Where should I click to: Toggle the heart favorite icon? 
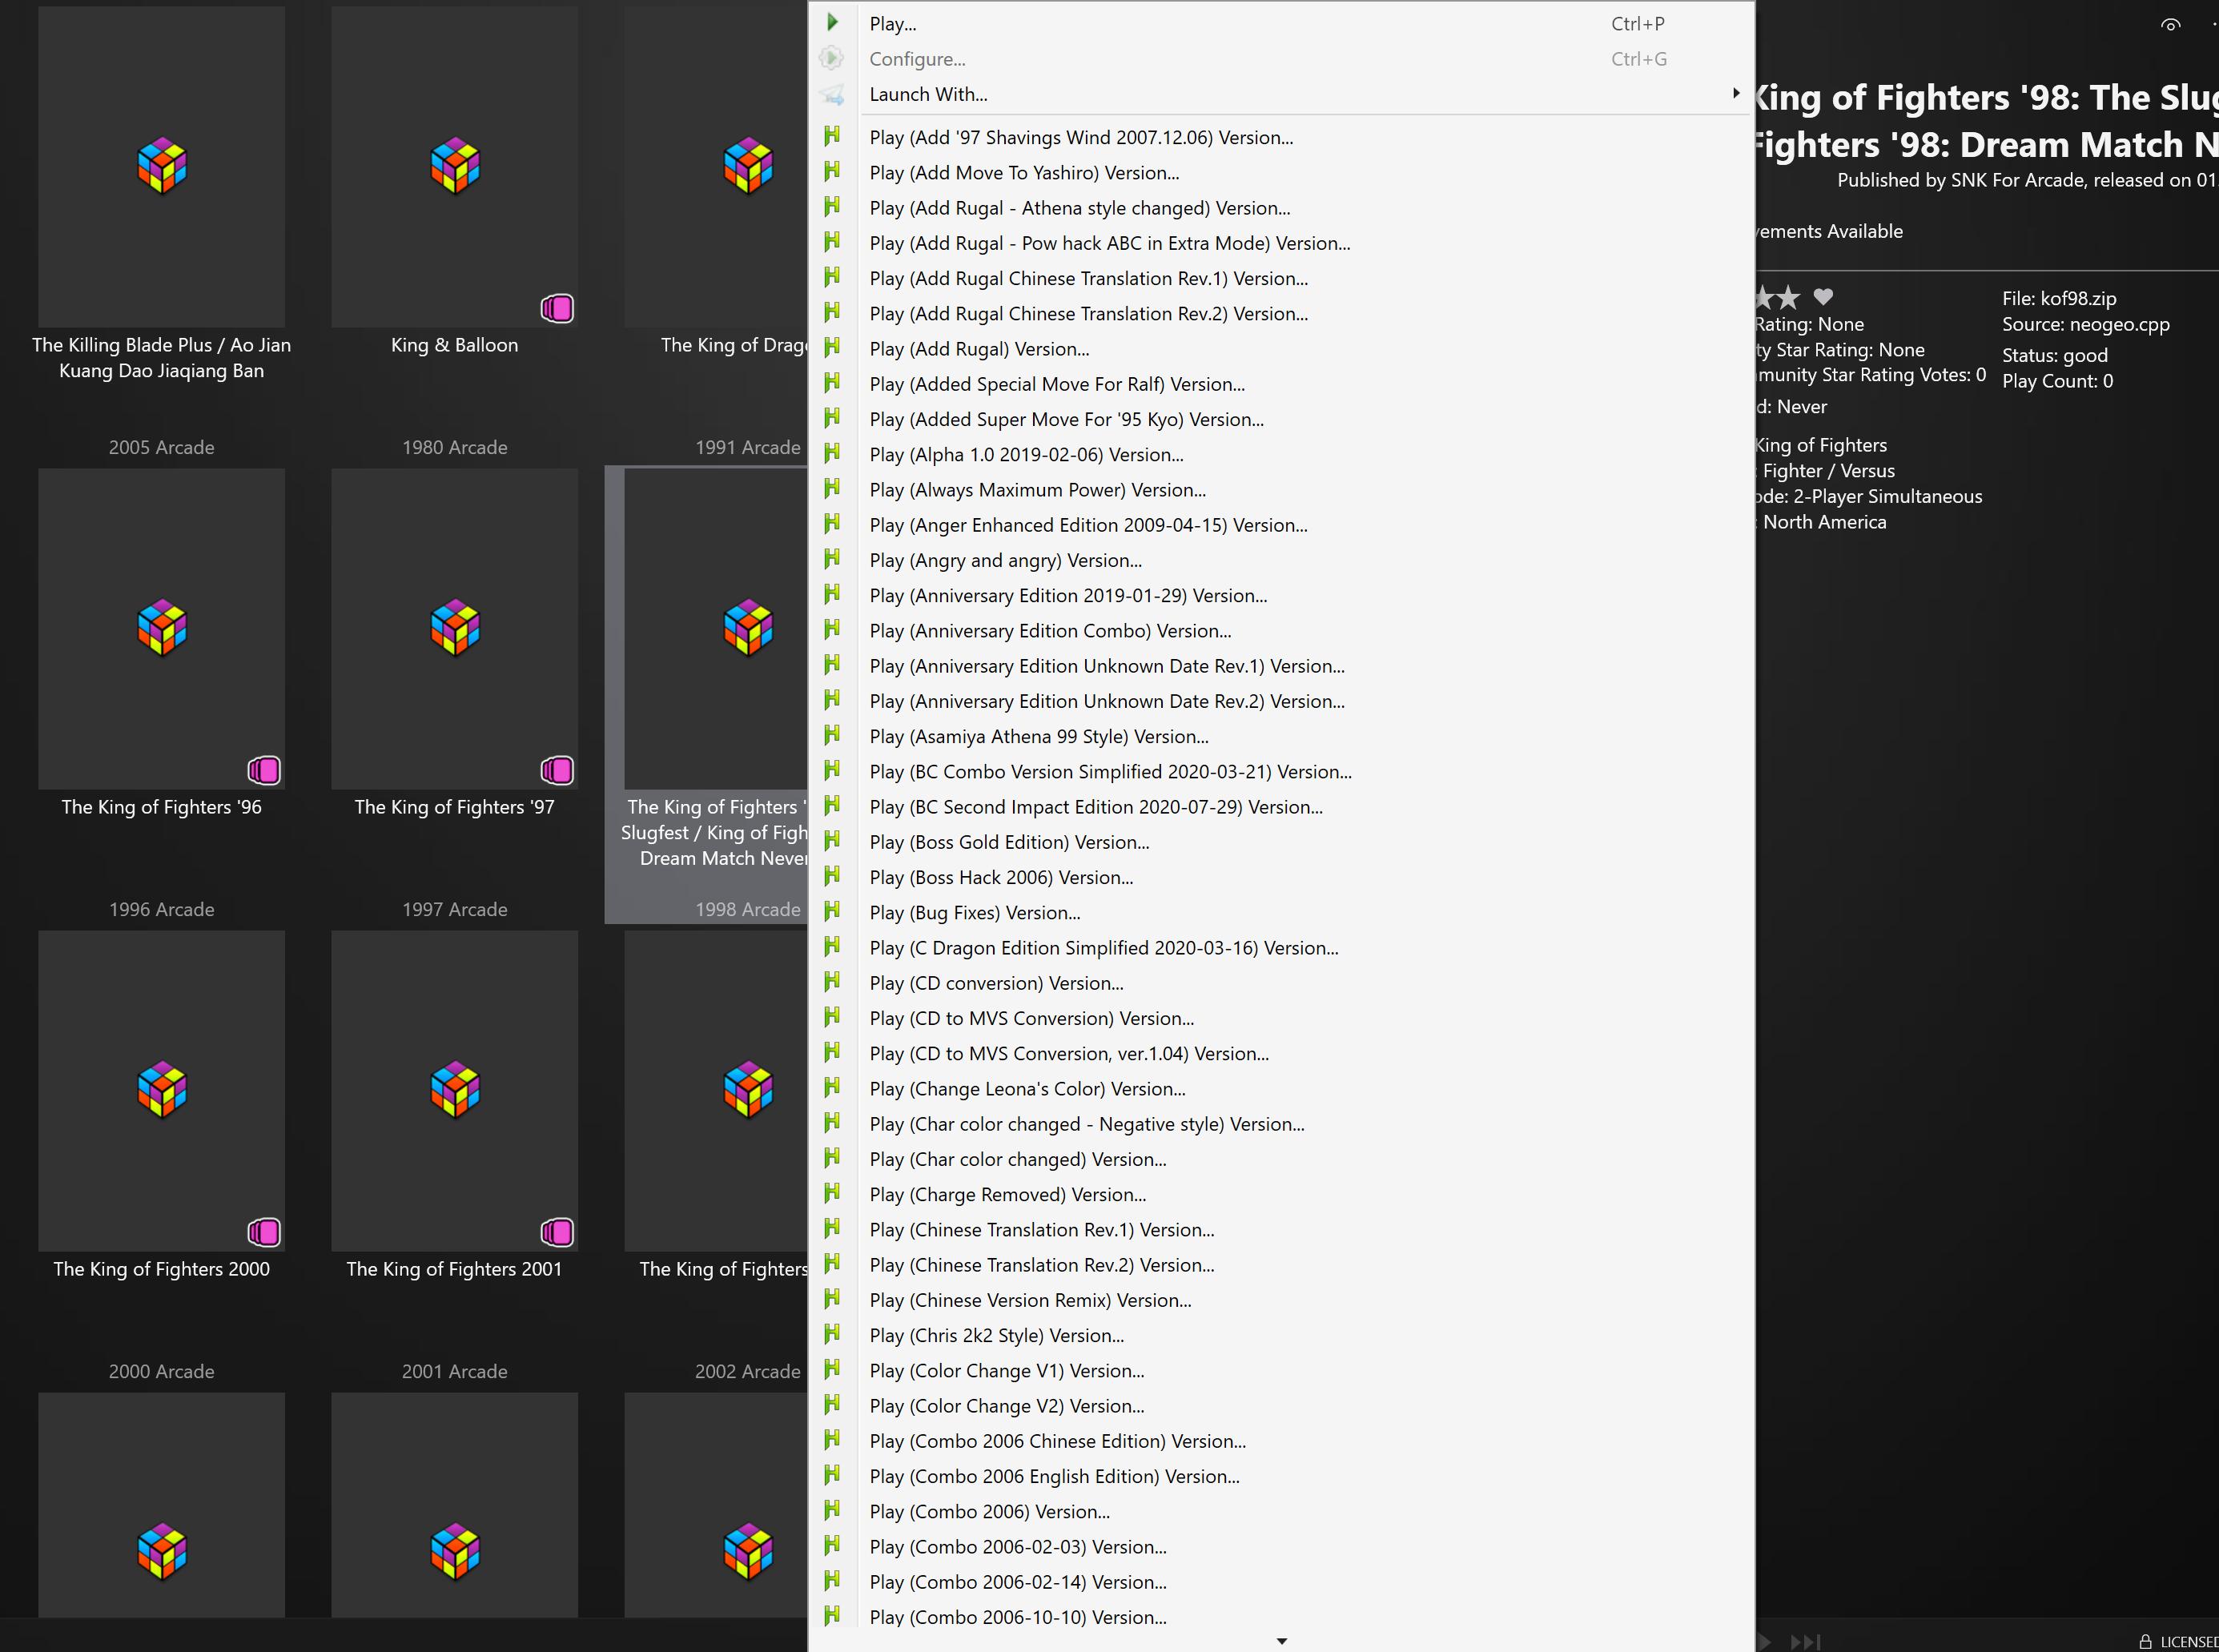tap(1823, 297)
